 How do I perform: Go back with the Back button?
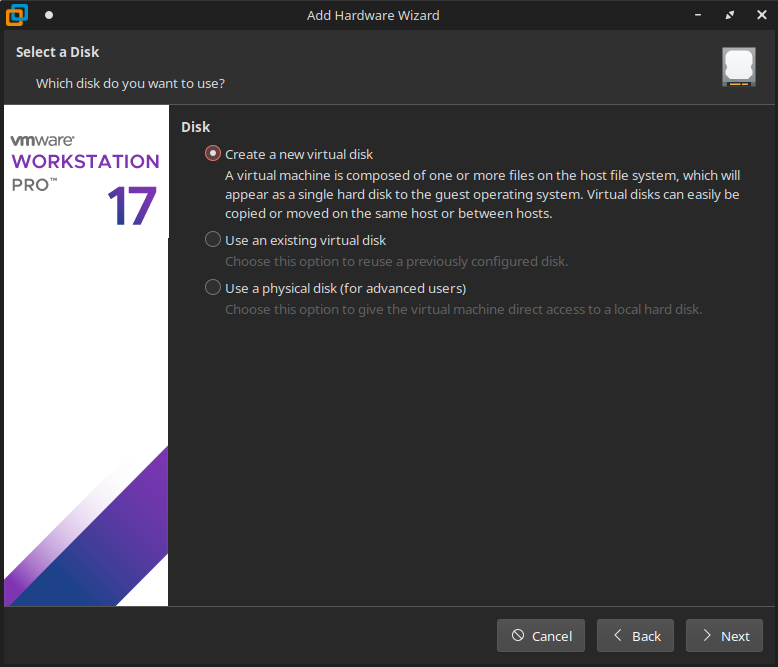[x=635, y=636]
